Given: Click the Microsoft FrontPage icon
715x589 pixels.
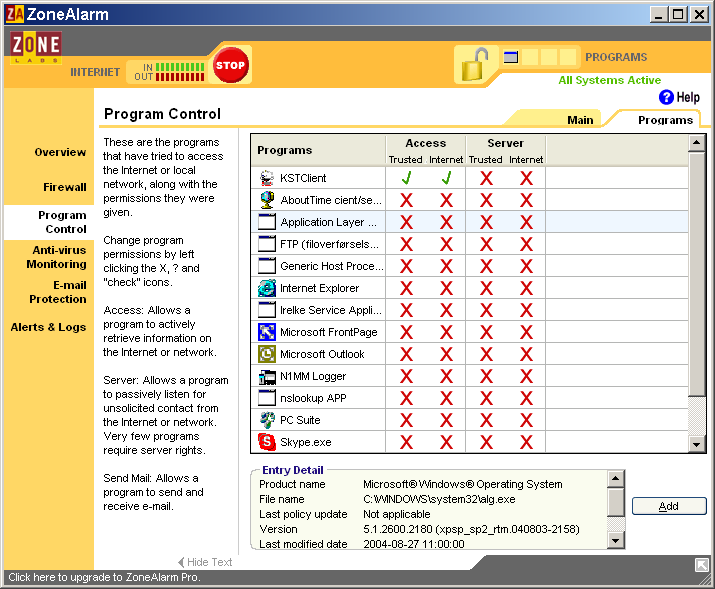Looking at the screenshot, I should [x=267, y=332].
